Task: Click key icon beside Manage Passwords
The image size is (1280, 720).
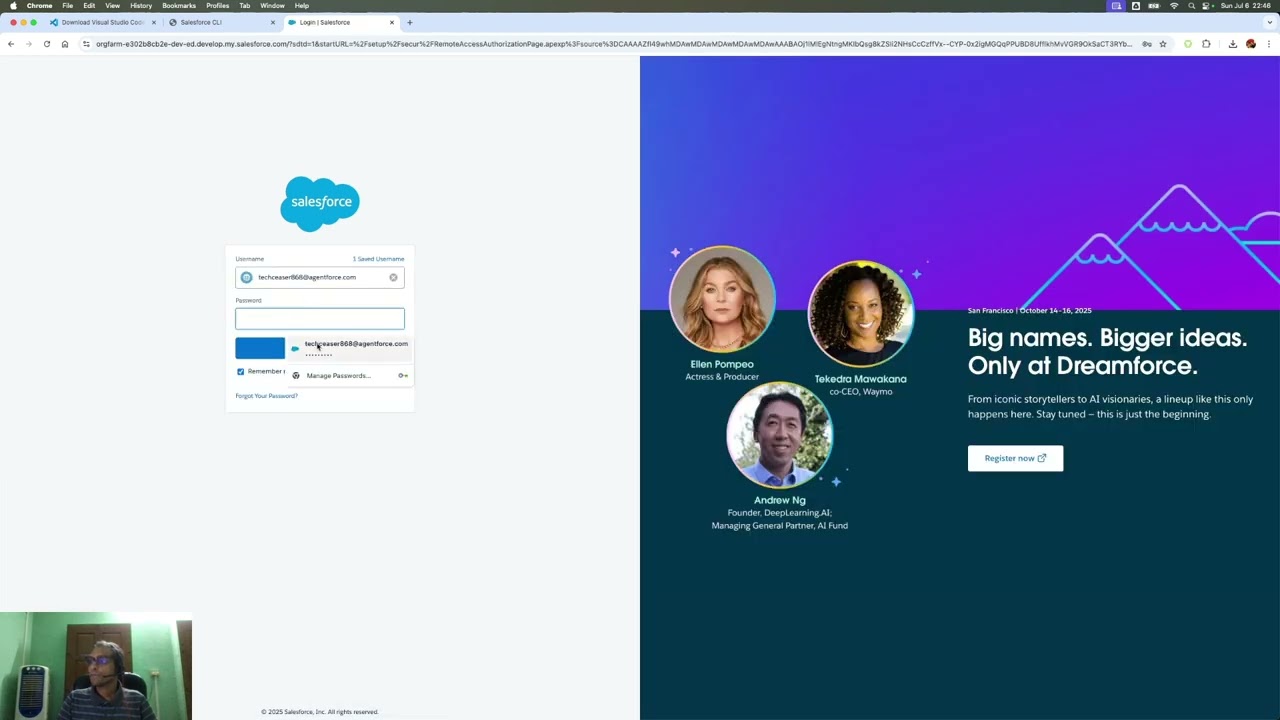Action: tap(403, 376)
